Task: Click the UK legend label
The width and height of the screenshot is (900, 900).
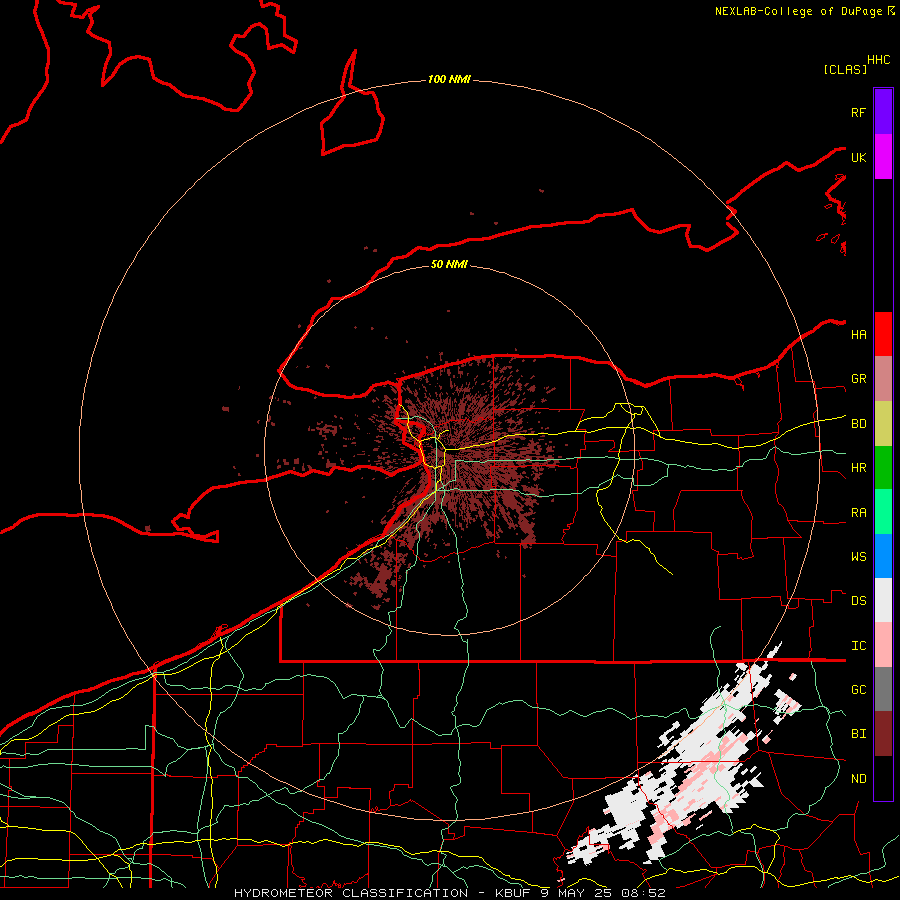Action: click(859, 157)
